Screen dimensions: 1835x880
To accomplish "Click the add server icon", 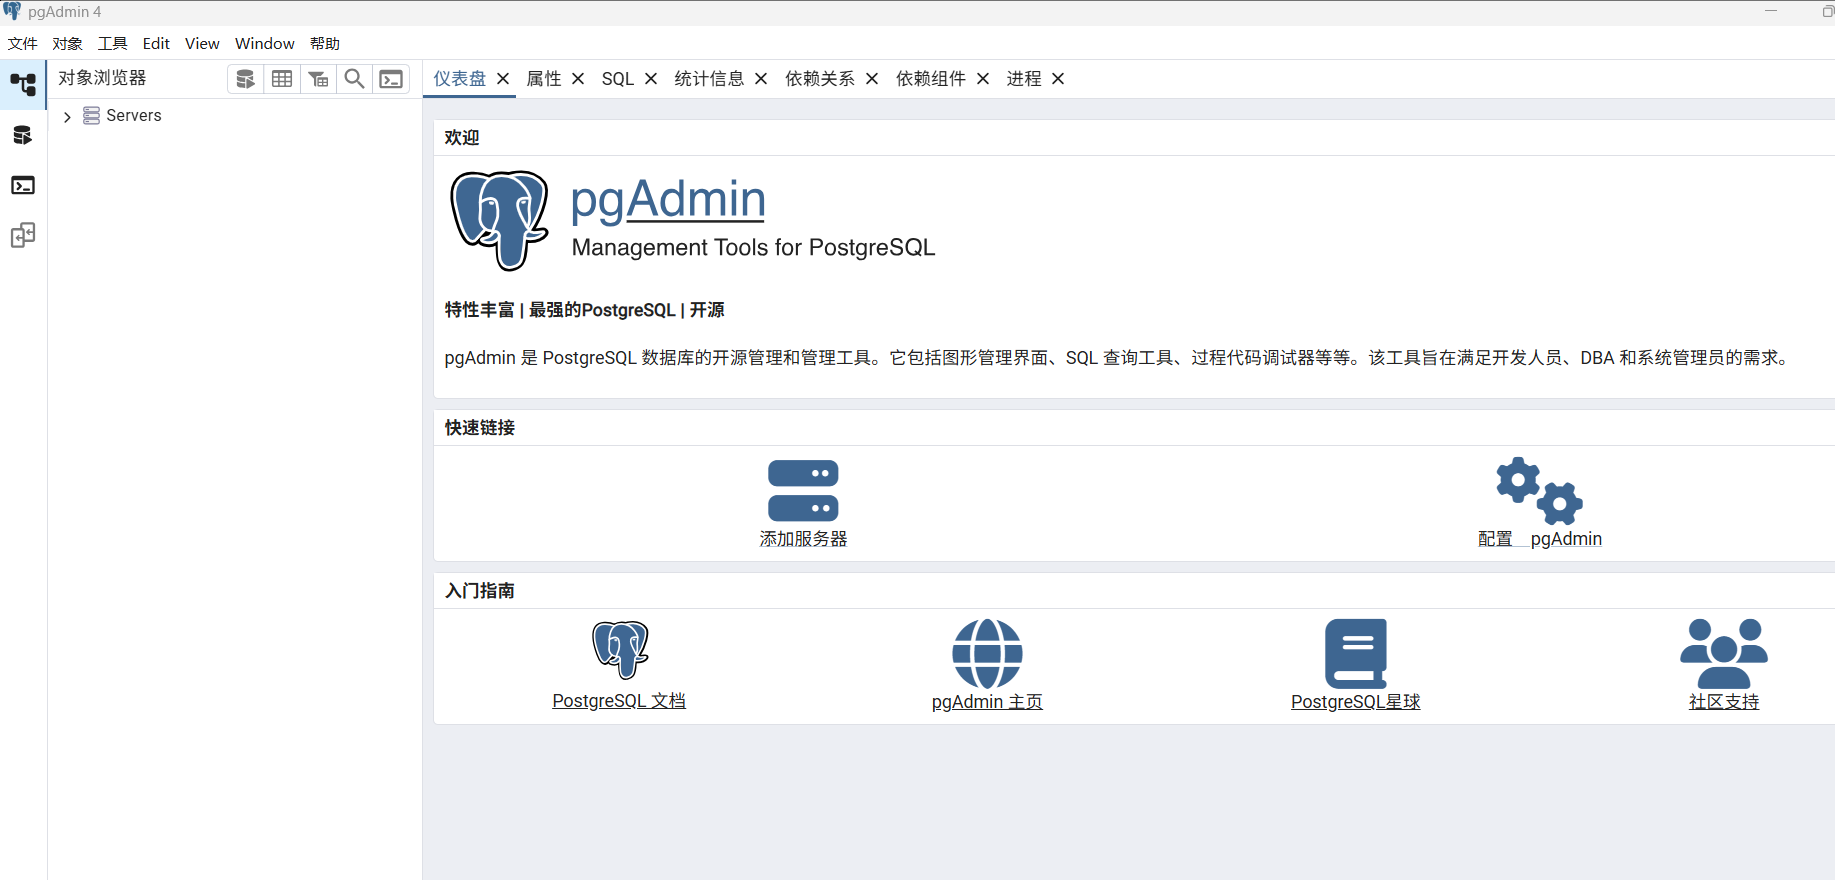I will (x=803, y=491).
